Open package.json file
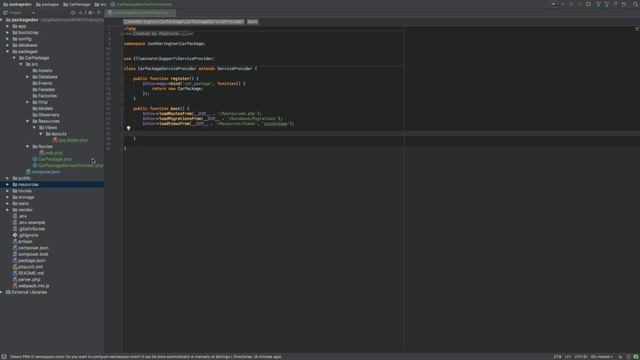The image size is (640, 360). click(29, 260)
